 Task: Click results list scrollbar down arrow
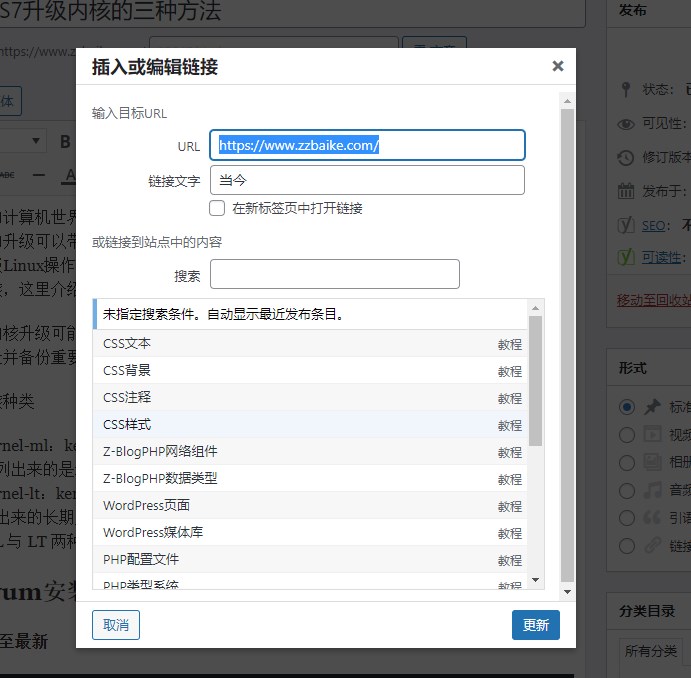point(535,580)
